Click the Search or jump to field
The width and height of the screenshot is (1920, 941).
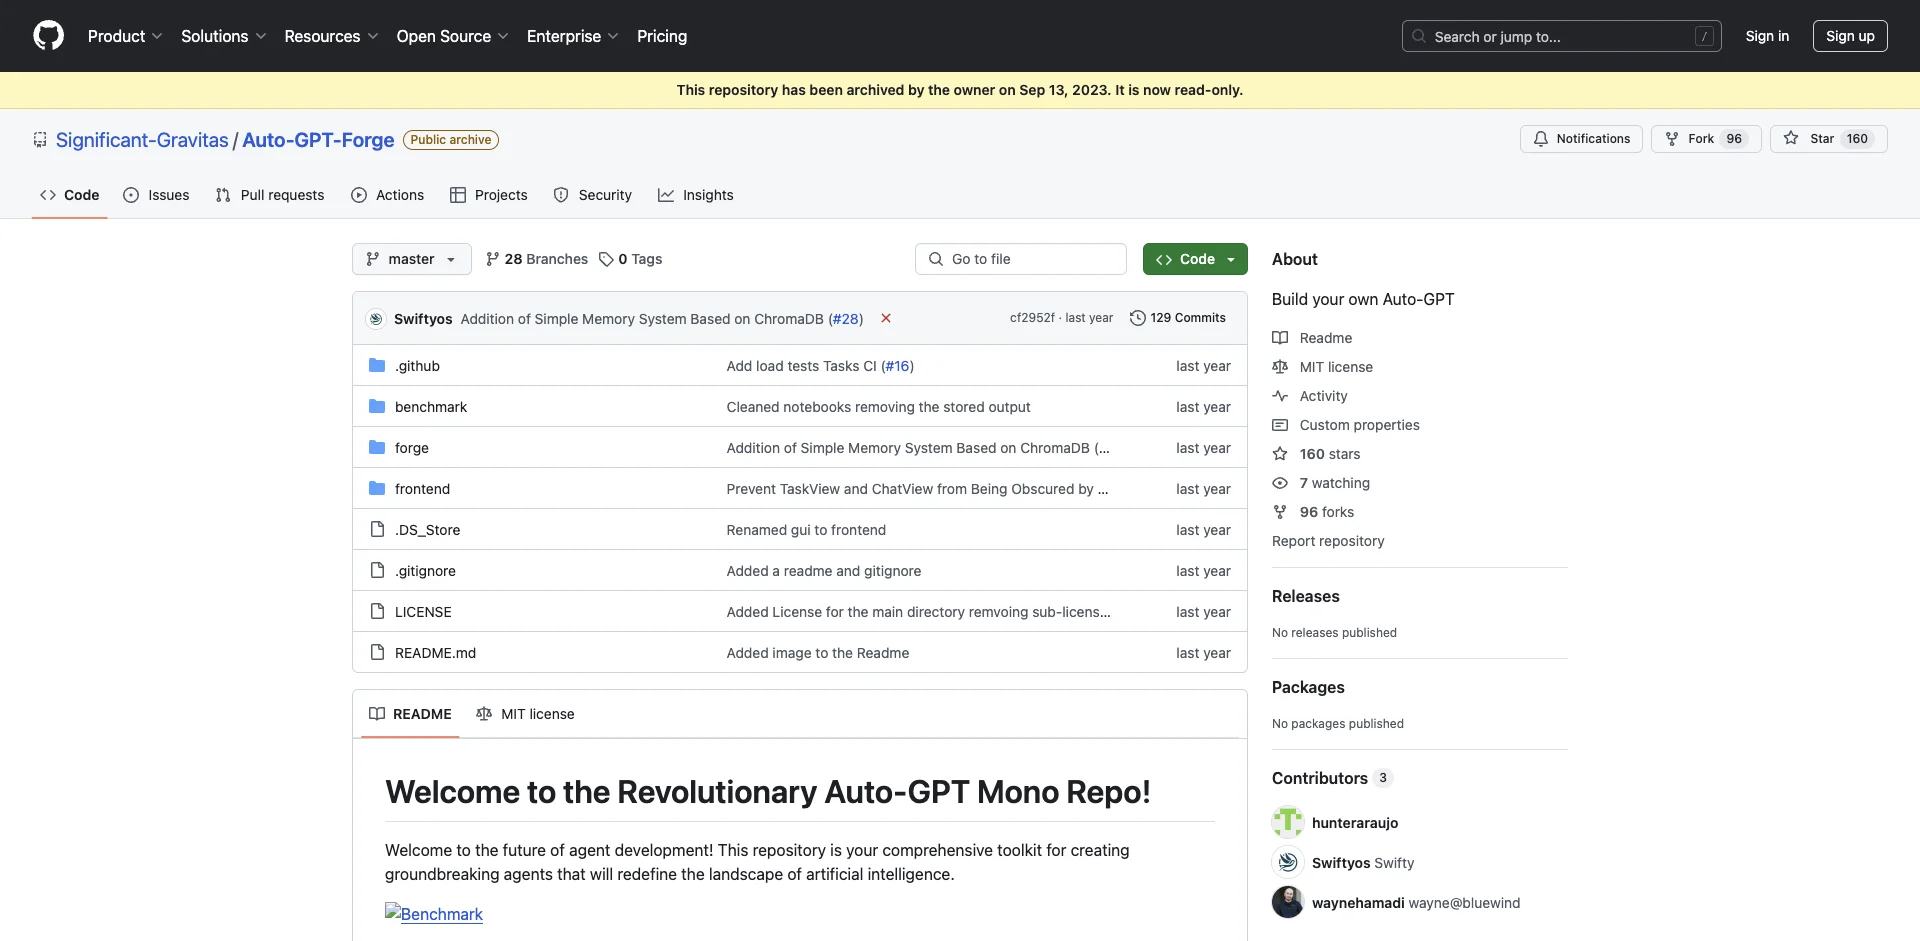tap(1561, 36)
